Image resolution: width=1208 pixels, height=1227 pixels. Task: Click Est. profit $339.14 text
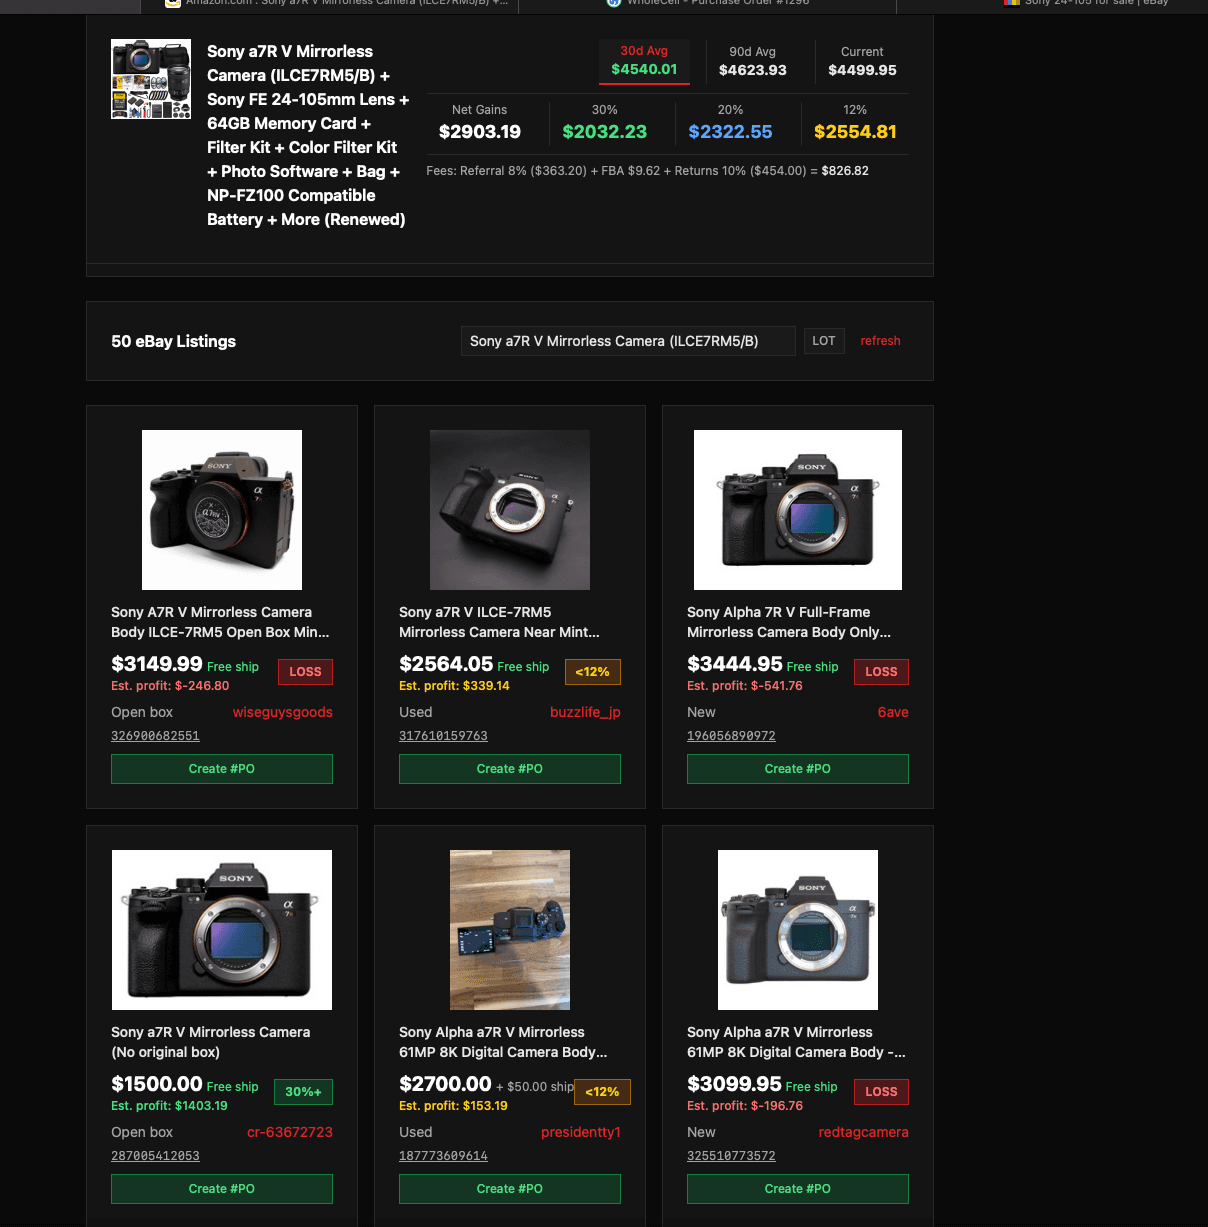click(454, 686)
